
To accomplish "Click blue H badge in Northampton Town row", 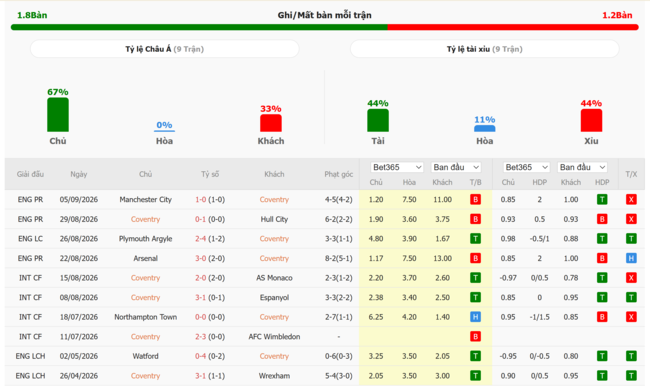I will (475, 317).
